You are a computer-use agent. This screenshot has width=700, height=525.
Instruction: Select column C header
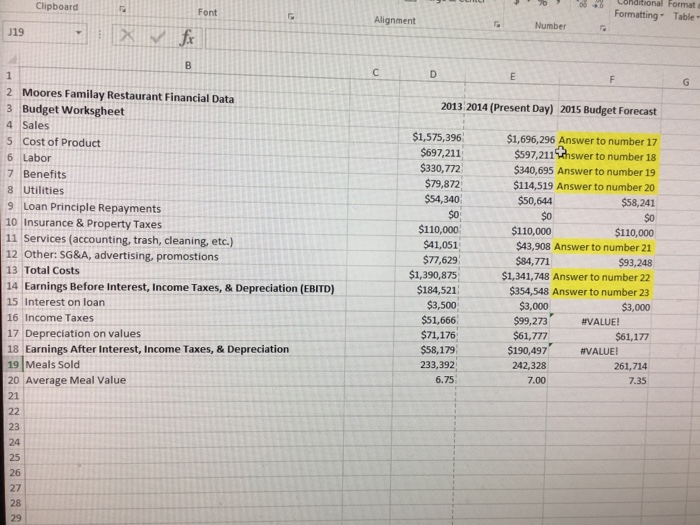(x=375, y=72)
